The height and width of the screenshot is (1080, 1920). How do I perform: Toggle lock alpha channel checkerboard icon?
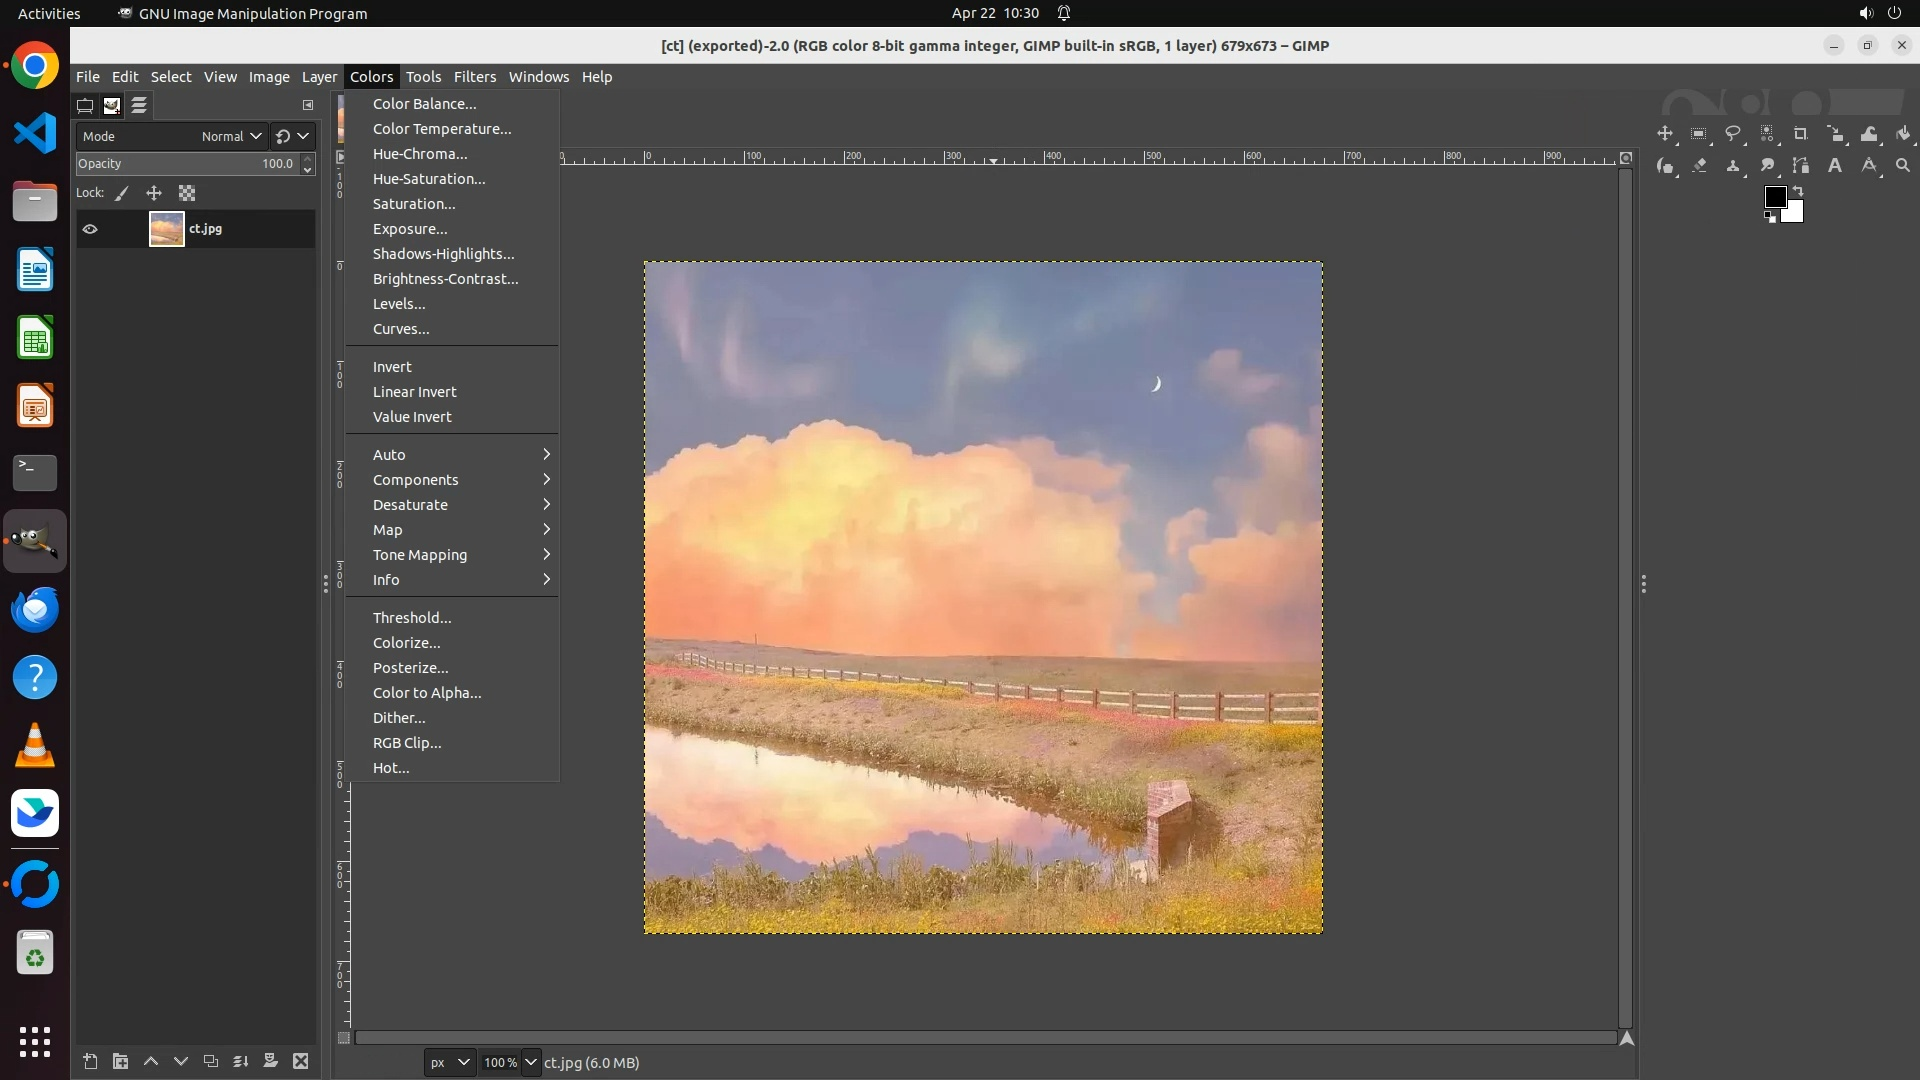point(187,193)
